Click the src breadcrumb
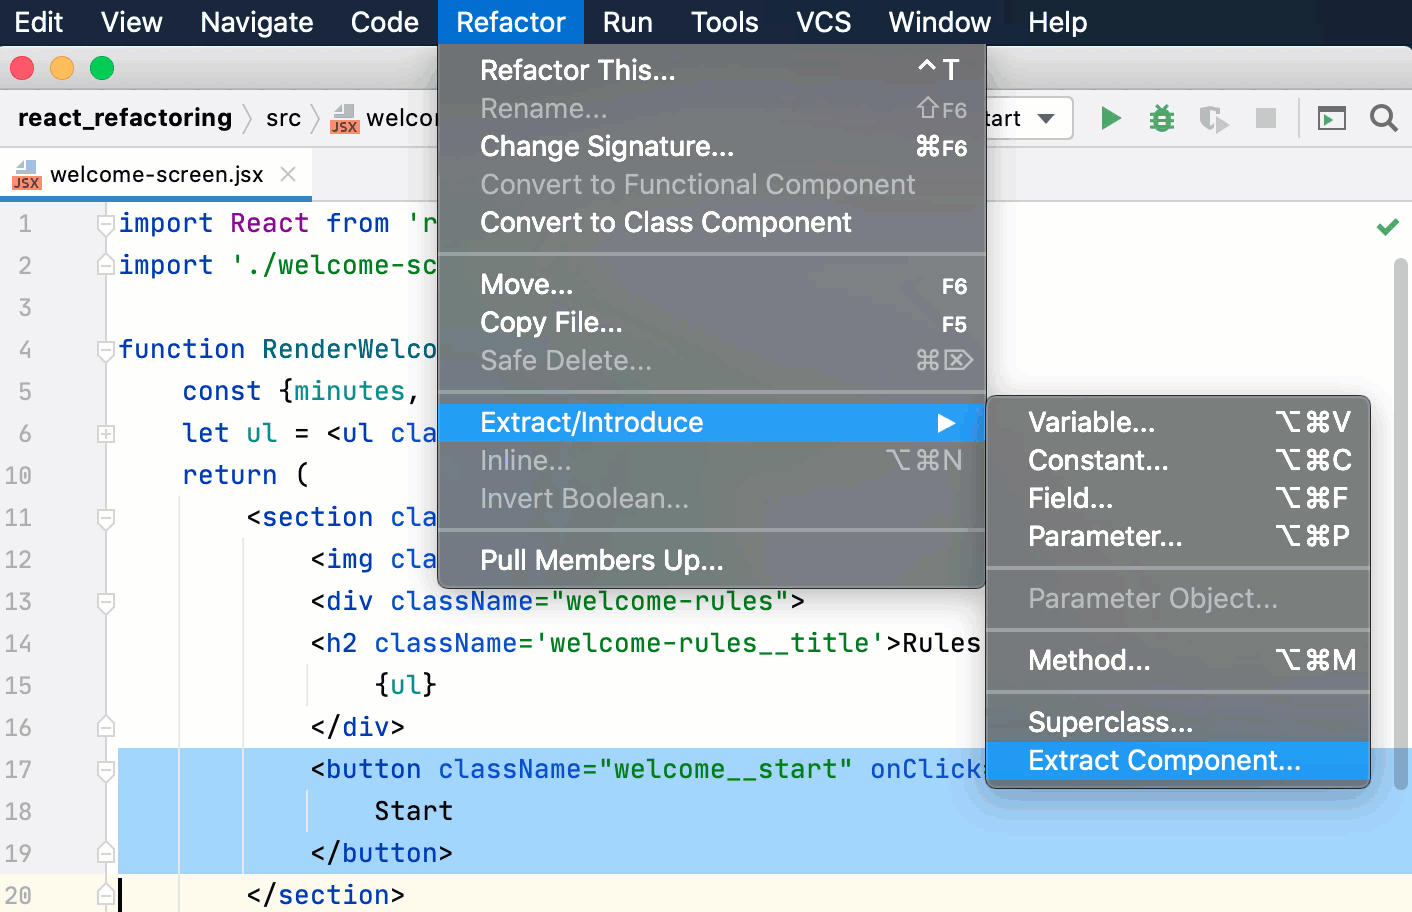Screen dimensions: 1412x912 point(284,117)
